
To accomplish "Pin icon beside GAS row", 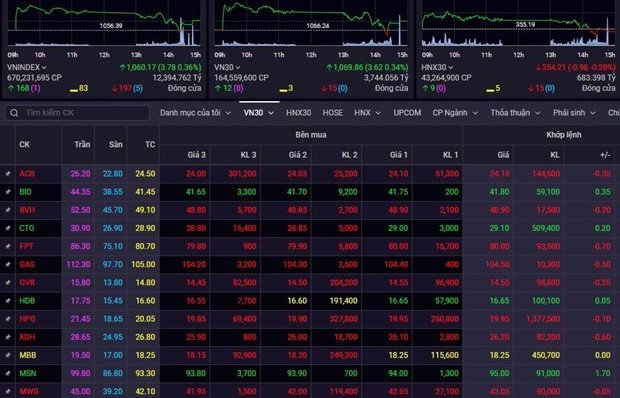I will pyautogui.click(x=8, y=264).
